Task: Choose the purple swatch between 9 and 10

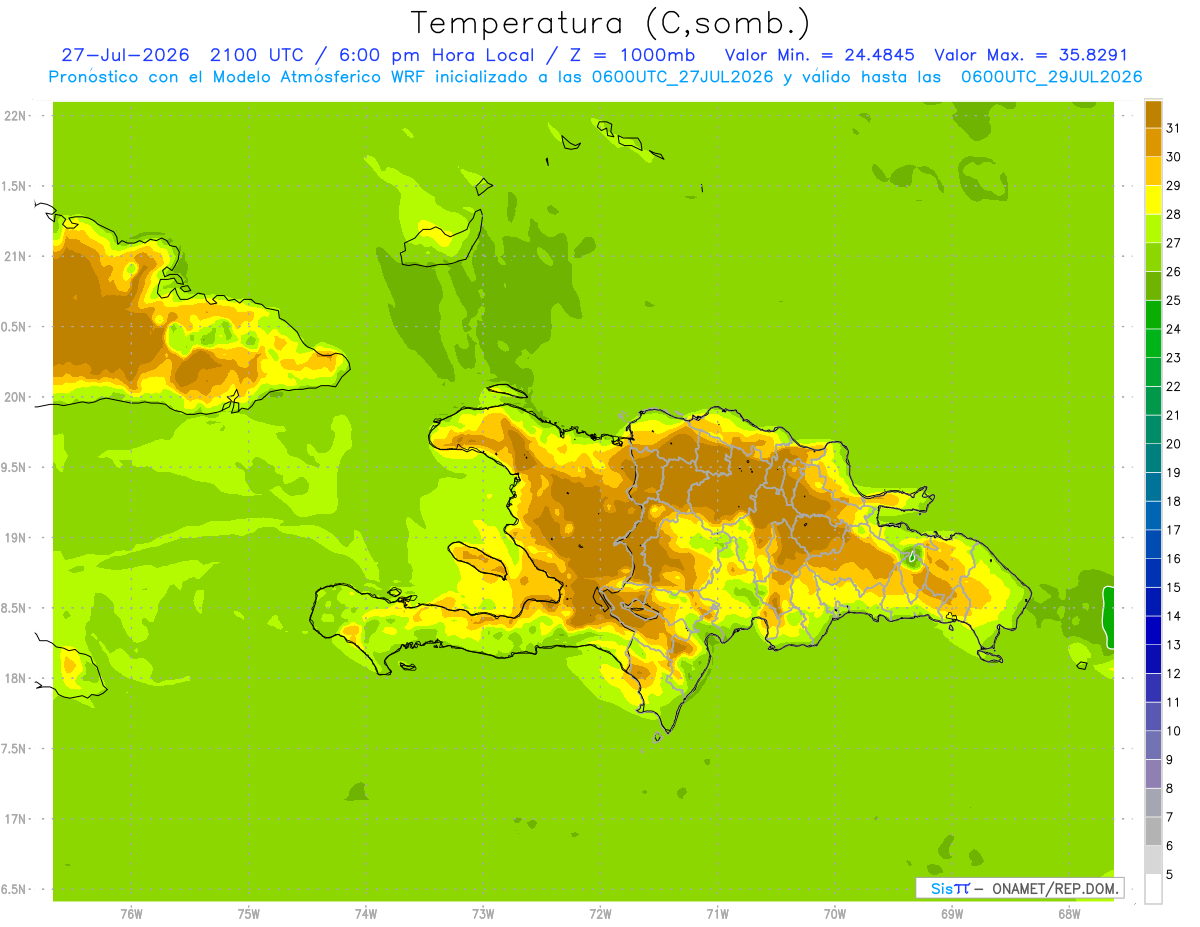Action: (1153, 744)
